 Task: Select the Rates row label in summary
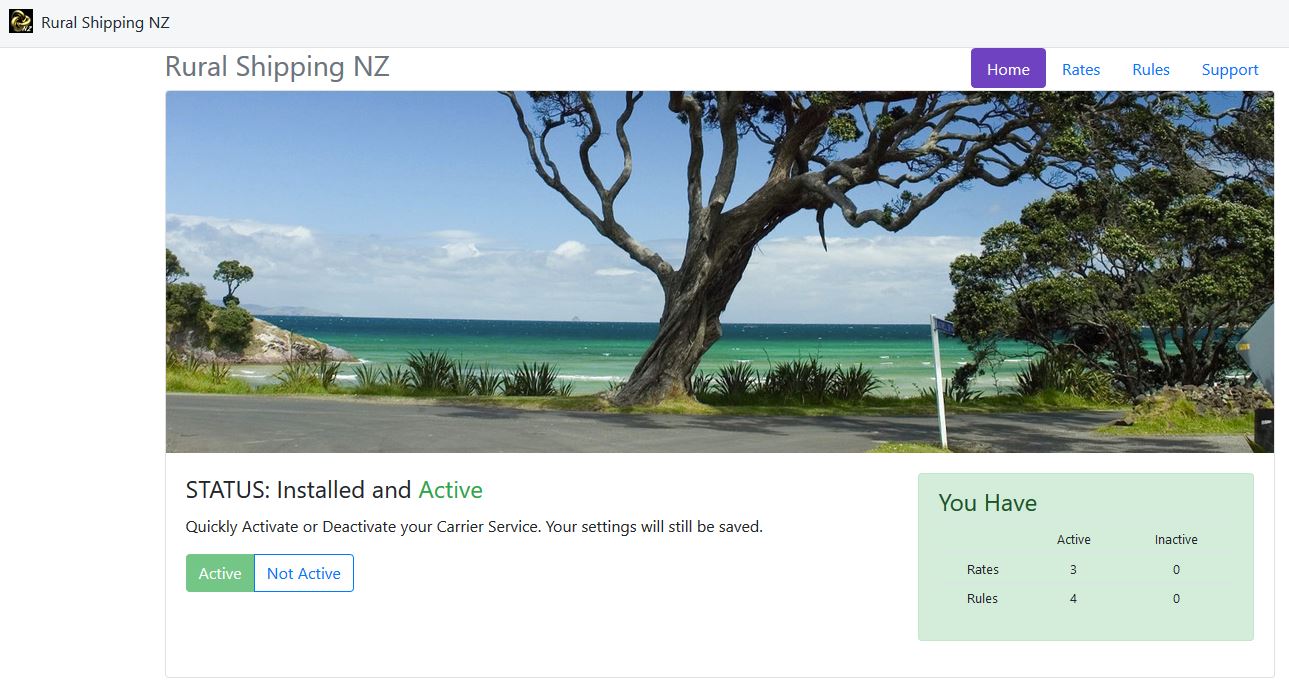(982, 570)
